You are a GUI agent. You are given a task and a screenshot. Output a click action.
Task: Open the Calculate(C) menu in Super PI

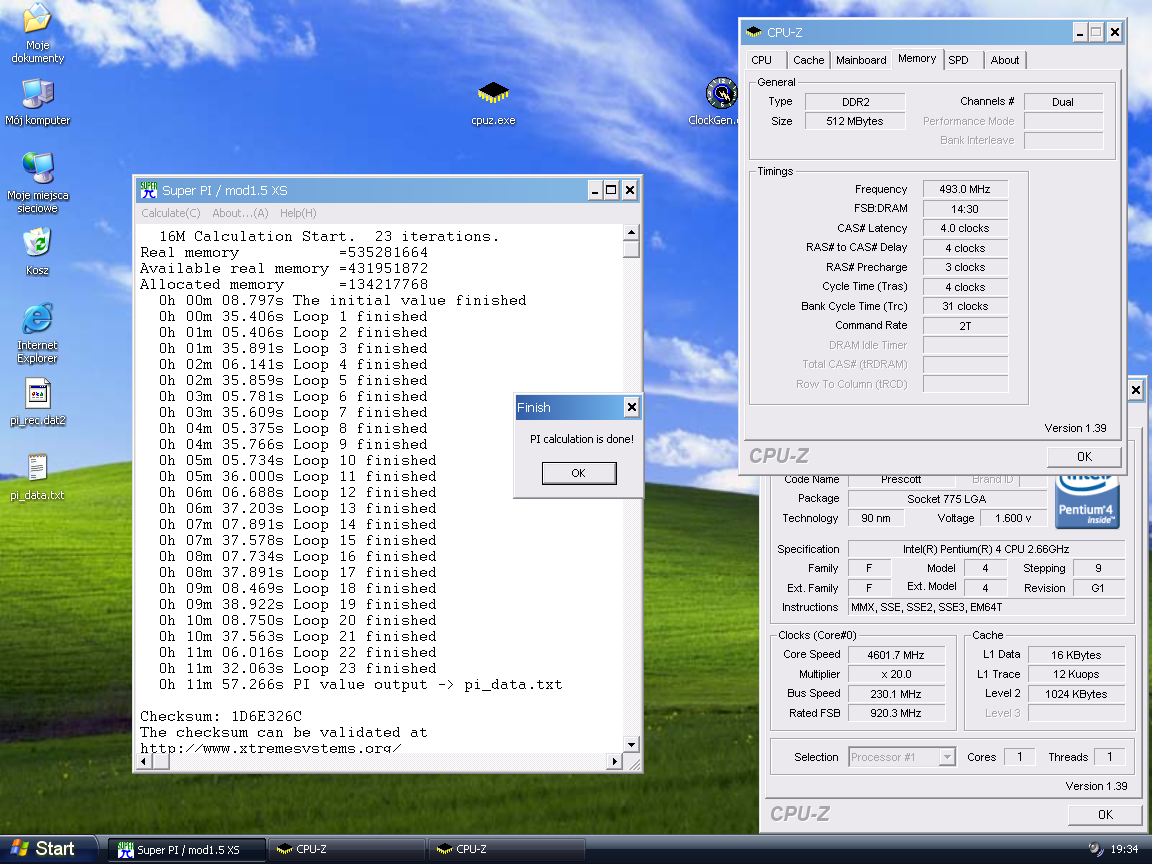[170, 213]
